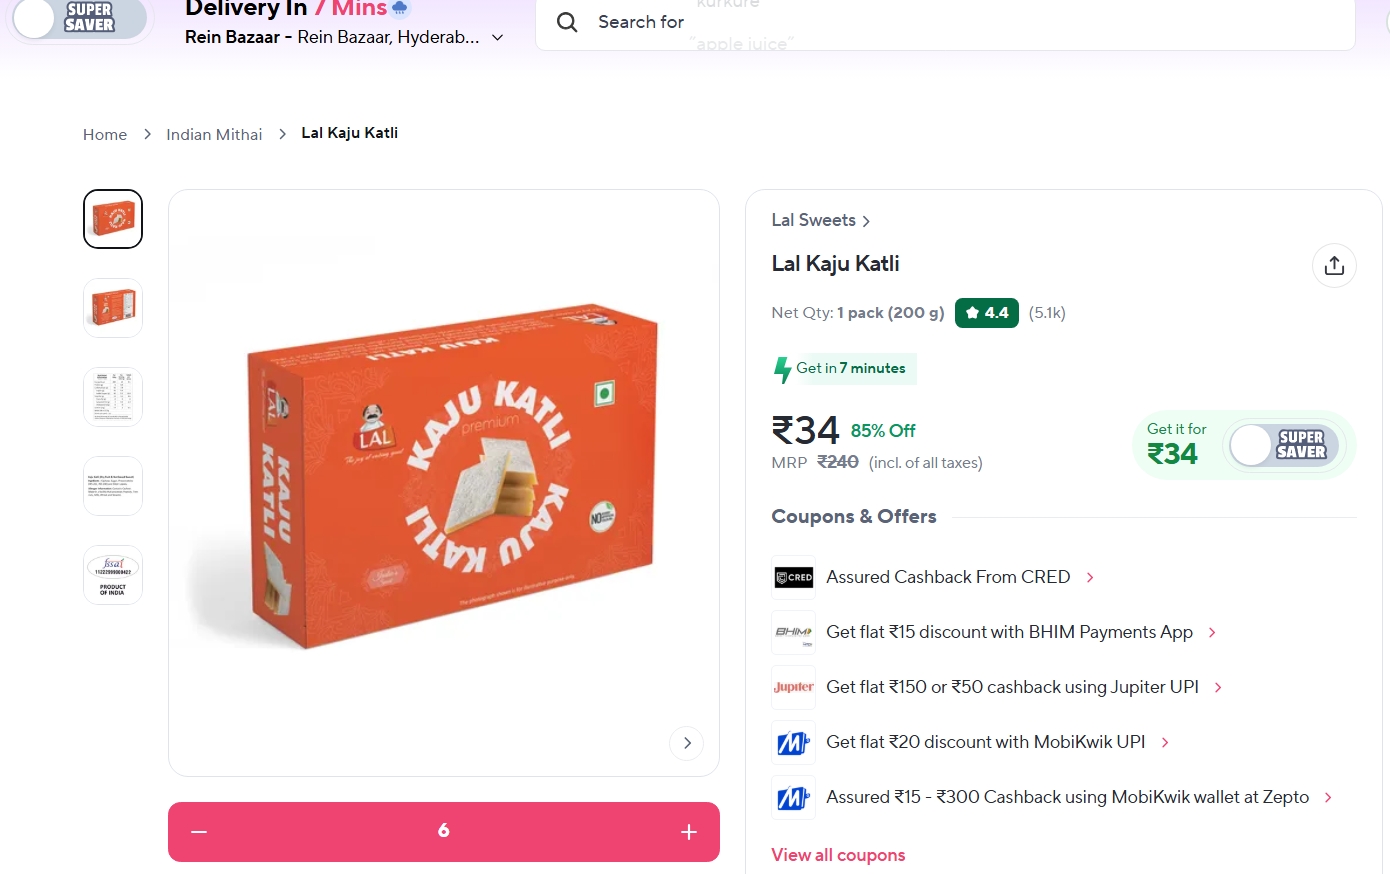Show the next product image with the arrow

click(686, 743)
